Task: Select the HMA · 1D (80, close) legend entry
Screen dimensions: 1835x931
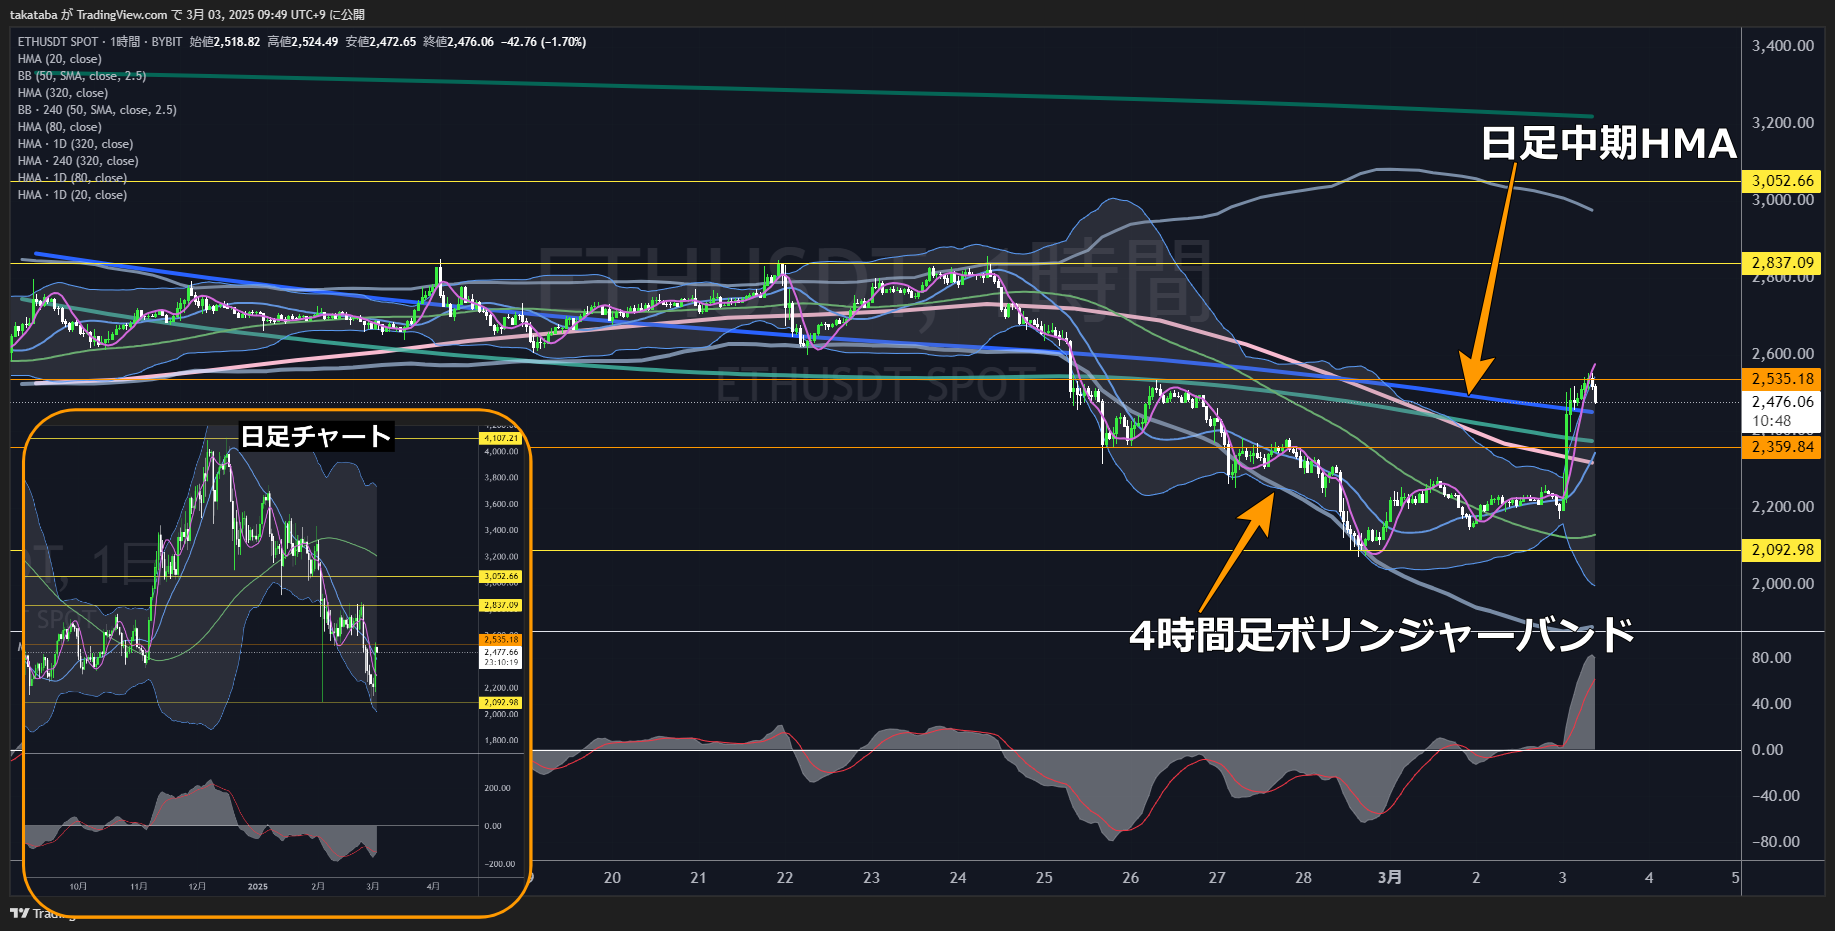Action: point(72,178)
